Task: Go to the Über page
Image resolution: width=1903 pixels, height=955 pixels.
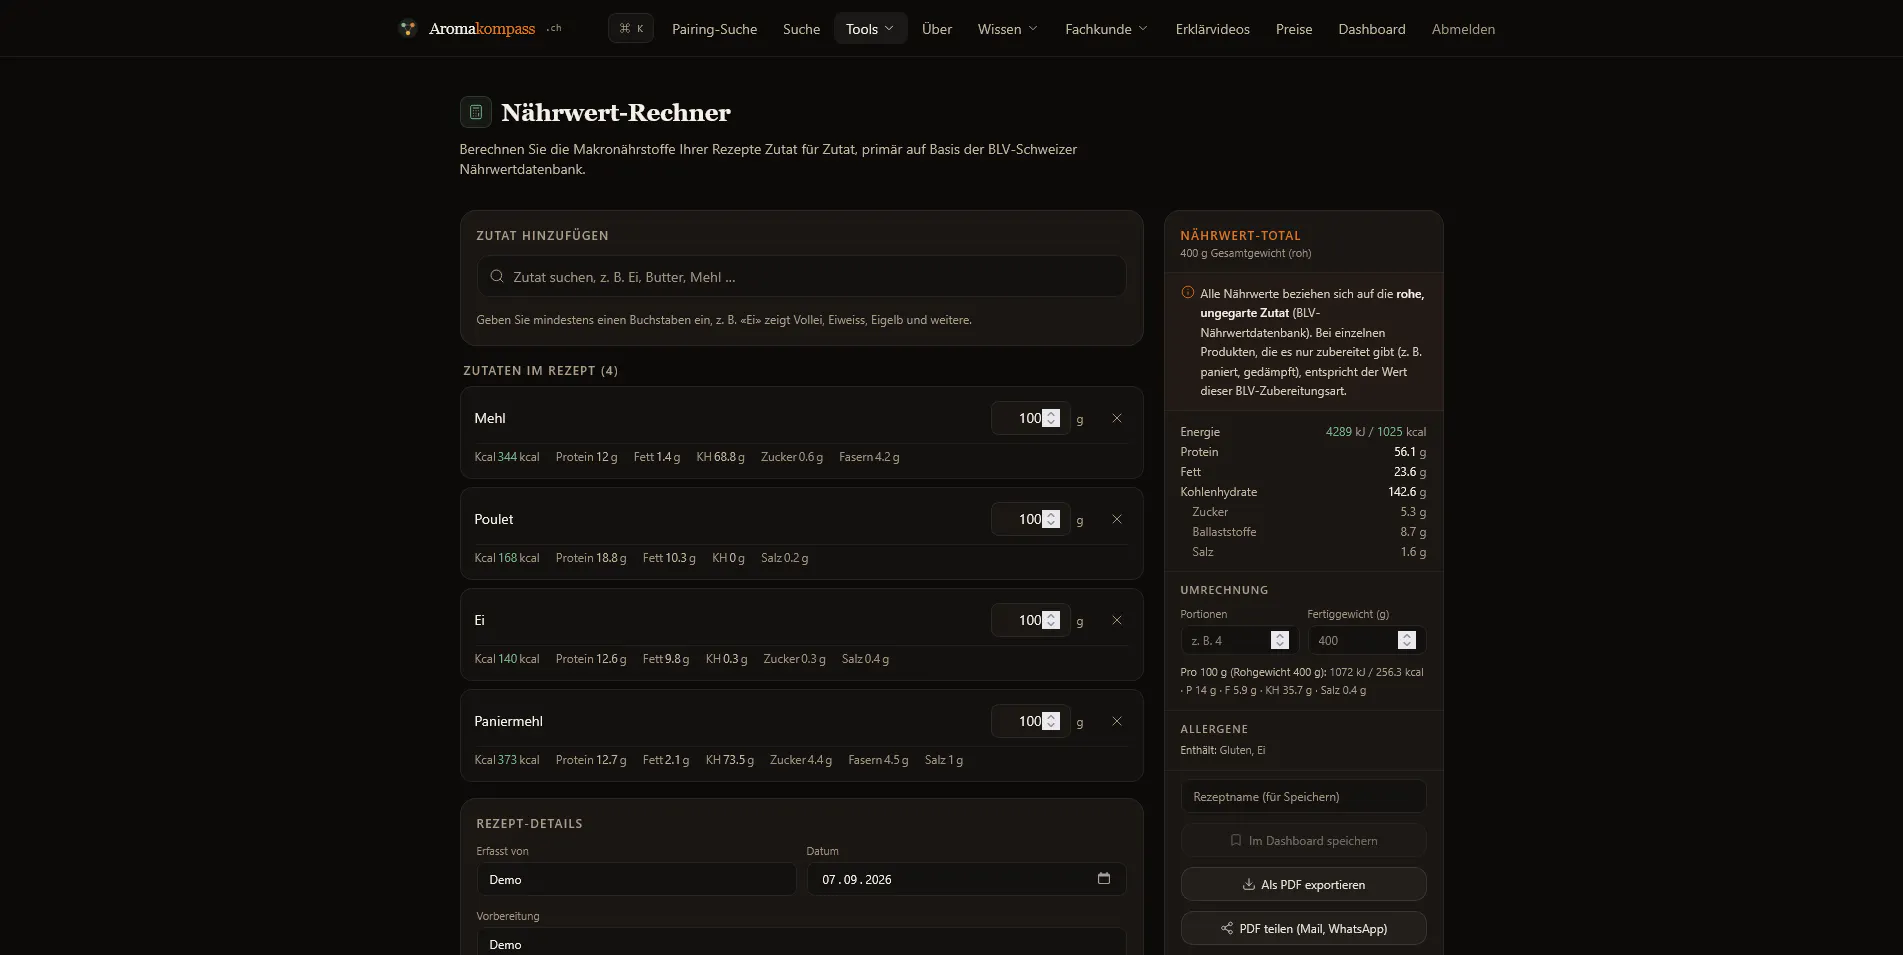Action: (937, 28)
